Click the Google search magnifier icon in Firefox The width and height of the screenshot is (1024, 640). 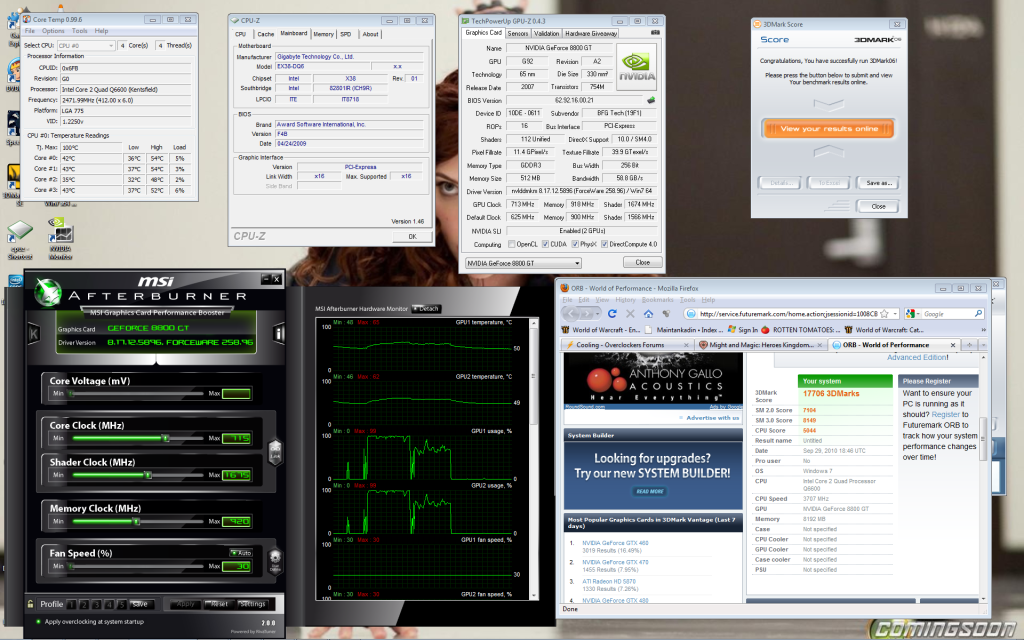tap(978, 313)
